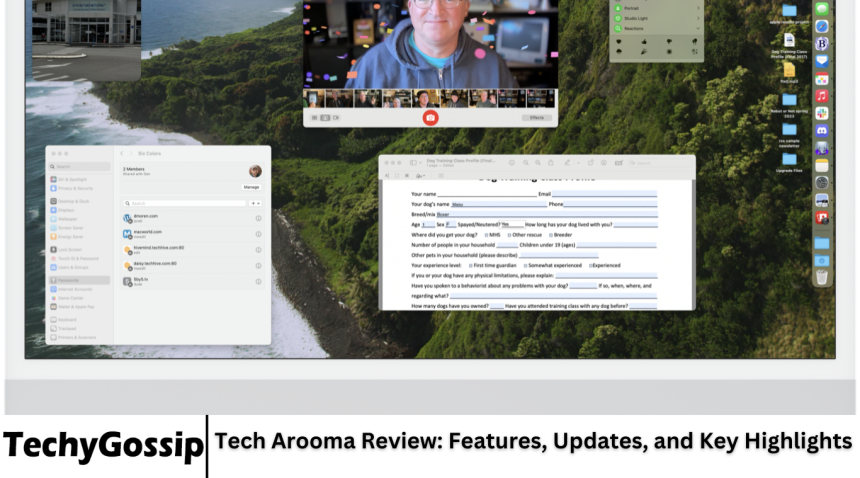The width and height of the screenshot is (860, 478).
Task: Open the add password plus dropdown
Action: coord(255,203)
